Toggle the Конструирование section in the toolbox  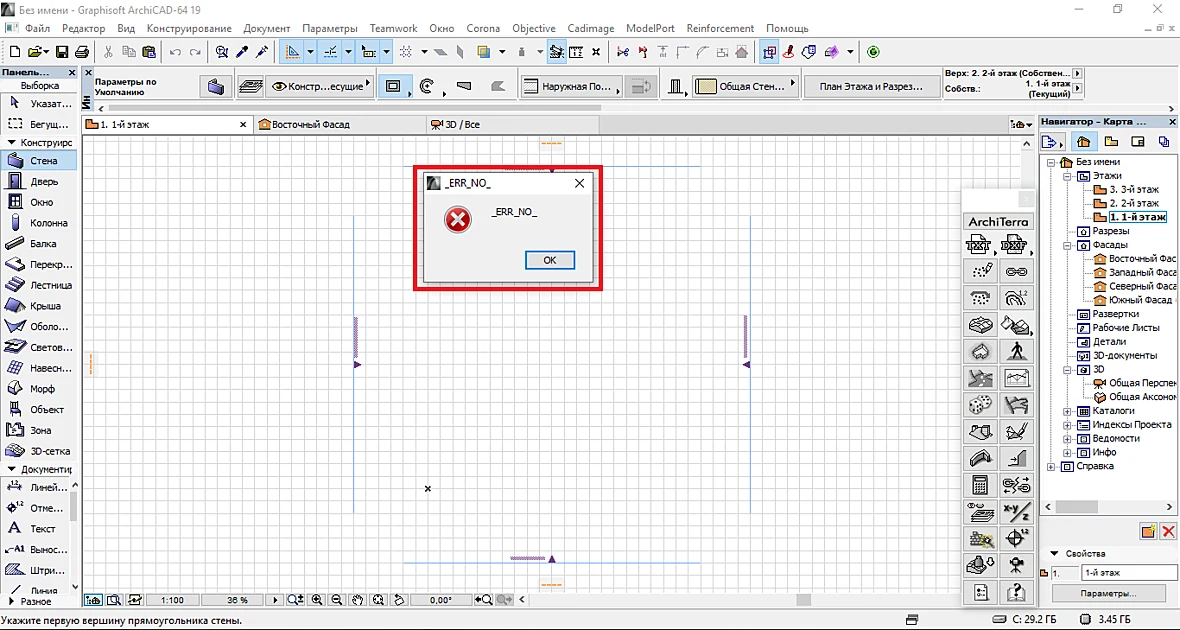pos(12,142)
